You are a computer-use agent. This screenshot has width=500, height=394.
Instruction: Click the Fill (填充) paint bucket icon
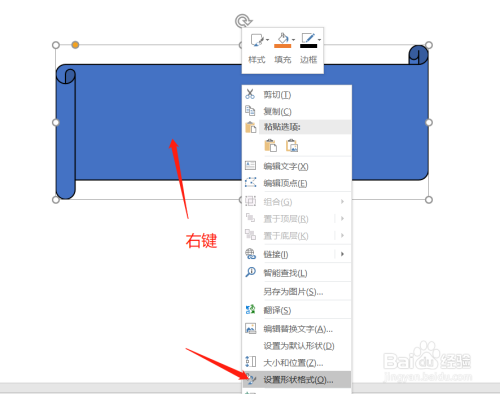283,38
